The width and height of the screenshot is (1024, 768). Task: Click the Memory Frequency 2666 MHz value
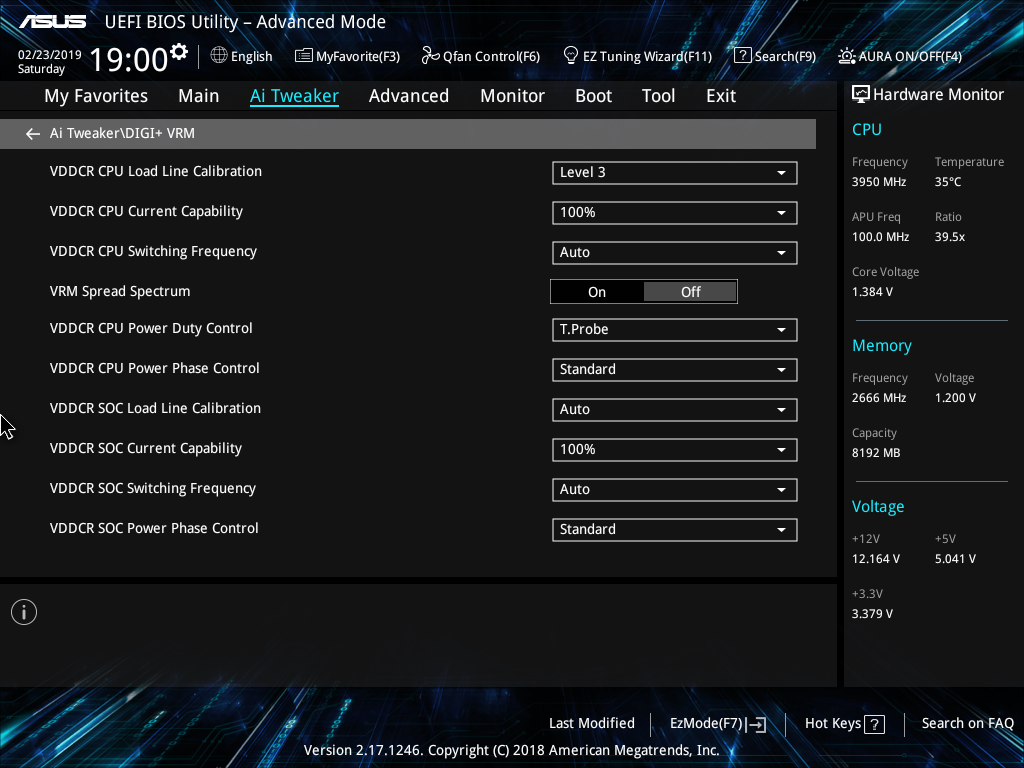tap(879, 398)
